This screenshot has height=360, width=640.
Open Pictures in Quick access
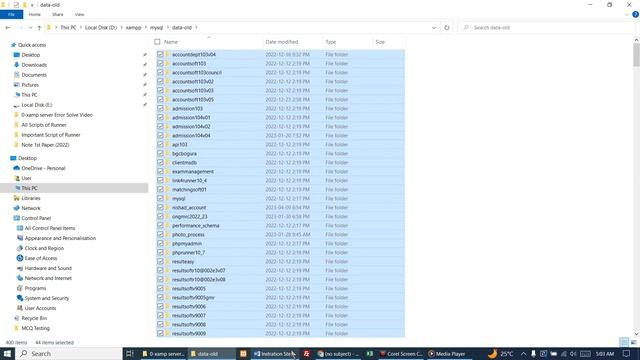(30, 85)
